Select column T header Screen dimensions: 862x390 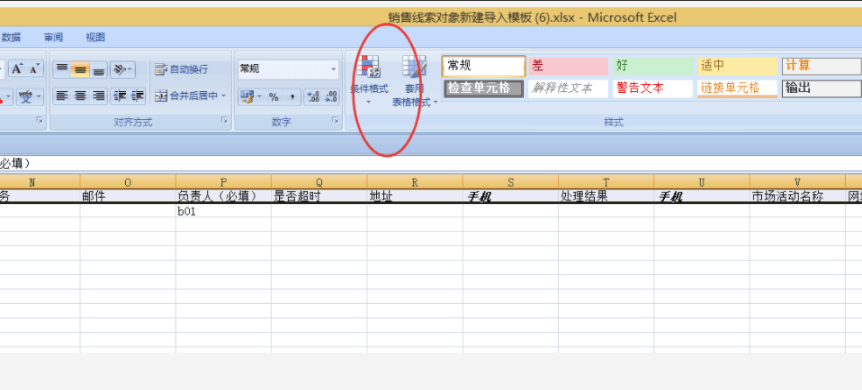click(606, 183)
